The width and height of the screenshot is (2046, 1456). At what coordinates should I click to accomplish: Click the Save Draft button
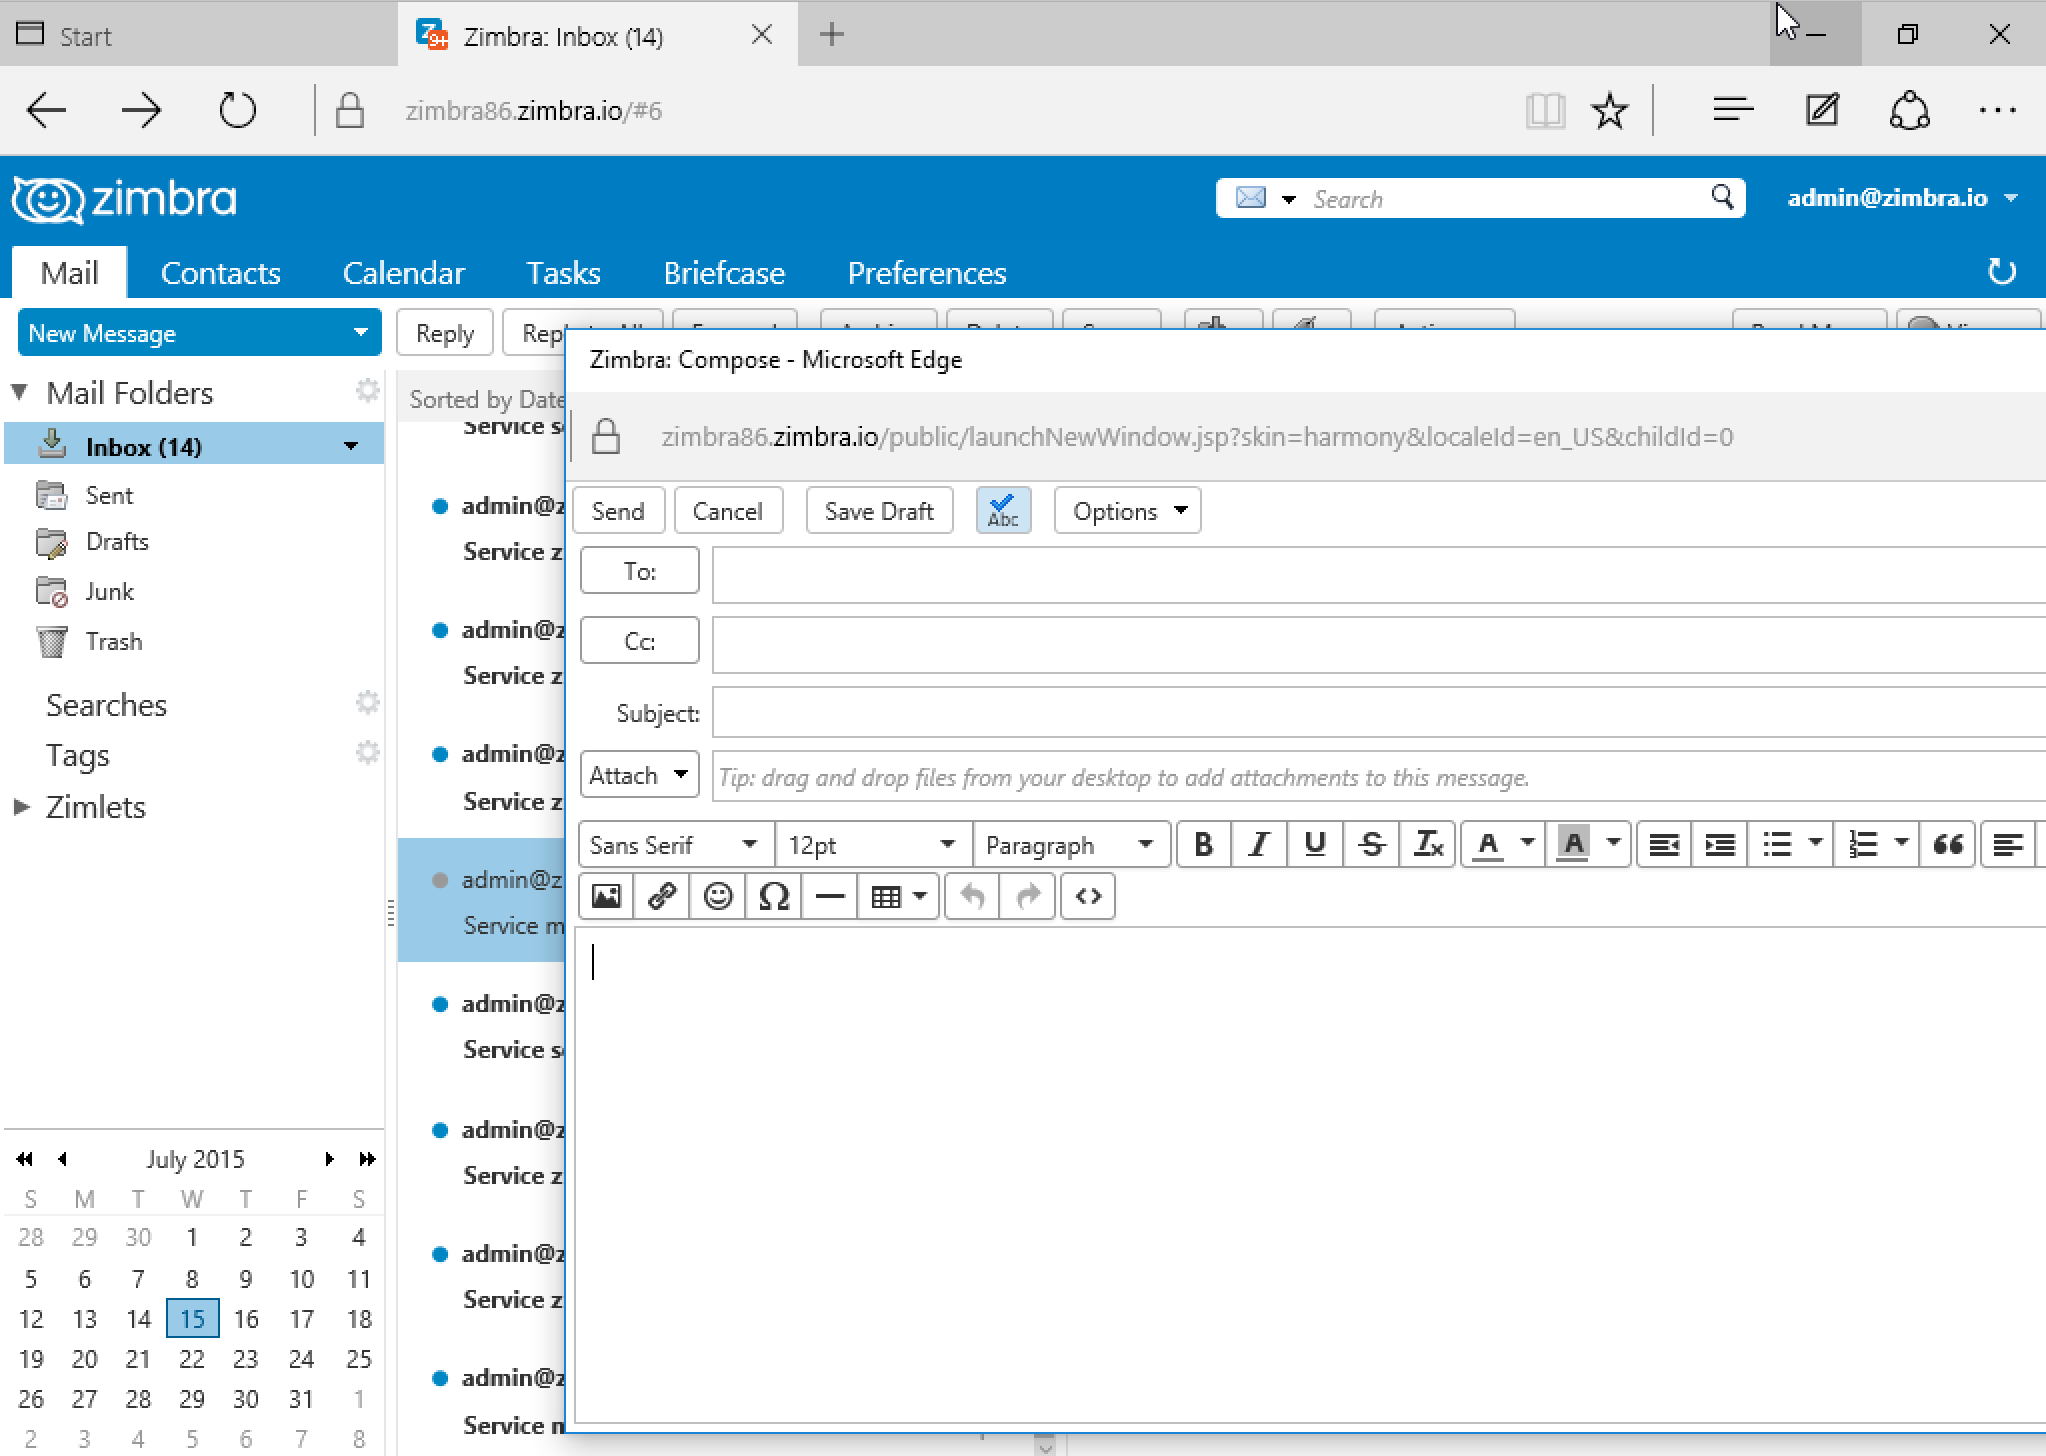877,511
